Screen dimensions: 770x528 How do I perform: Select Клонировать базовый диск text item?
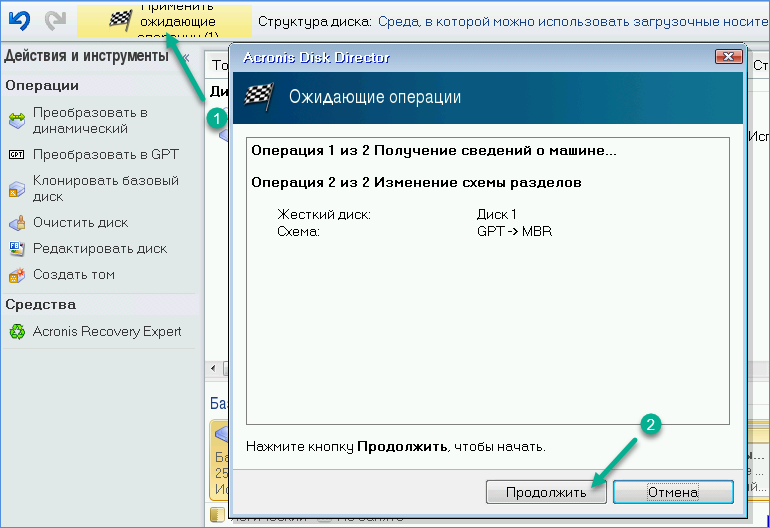[x=105, y=189]
